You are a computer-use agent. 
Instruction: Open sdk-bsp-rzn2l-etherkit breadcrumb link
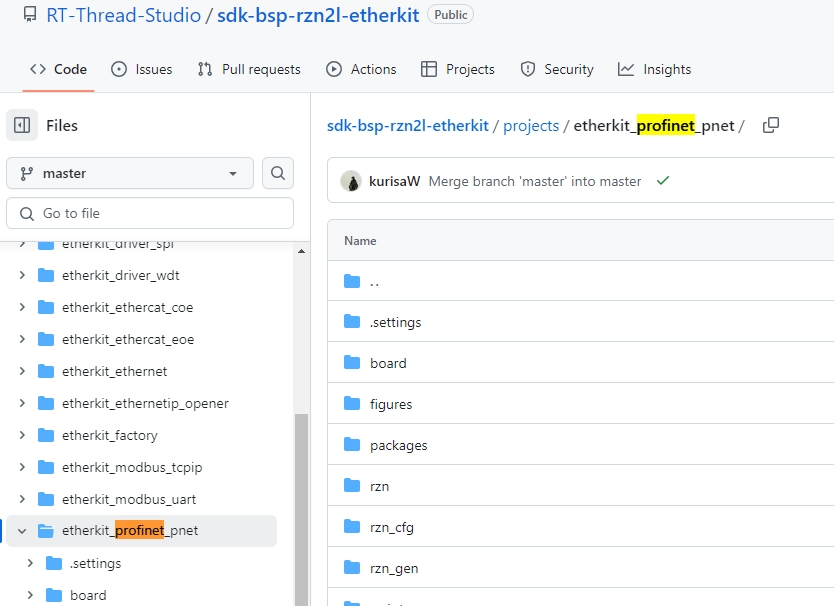tap(407, 126)
